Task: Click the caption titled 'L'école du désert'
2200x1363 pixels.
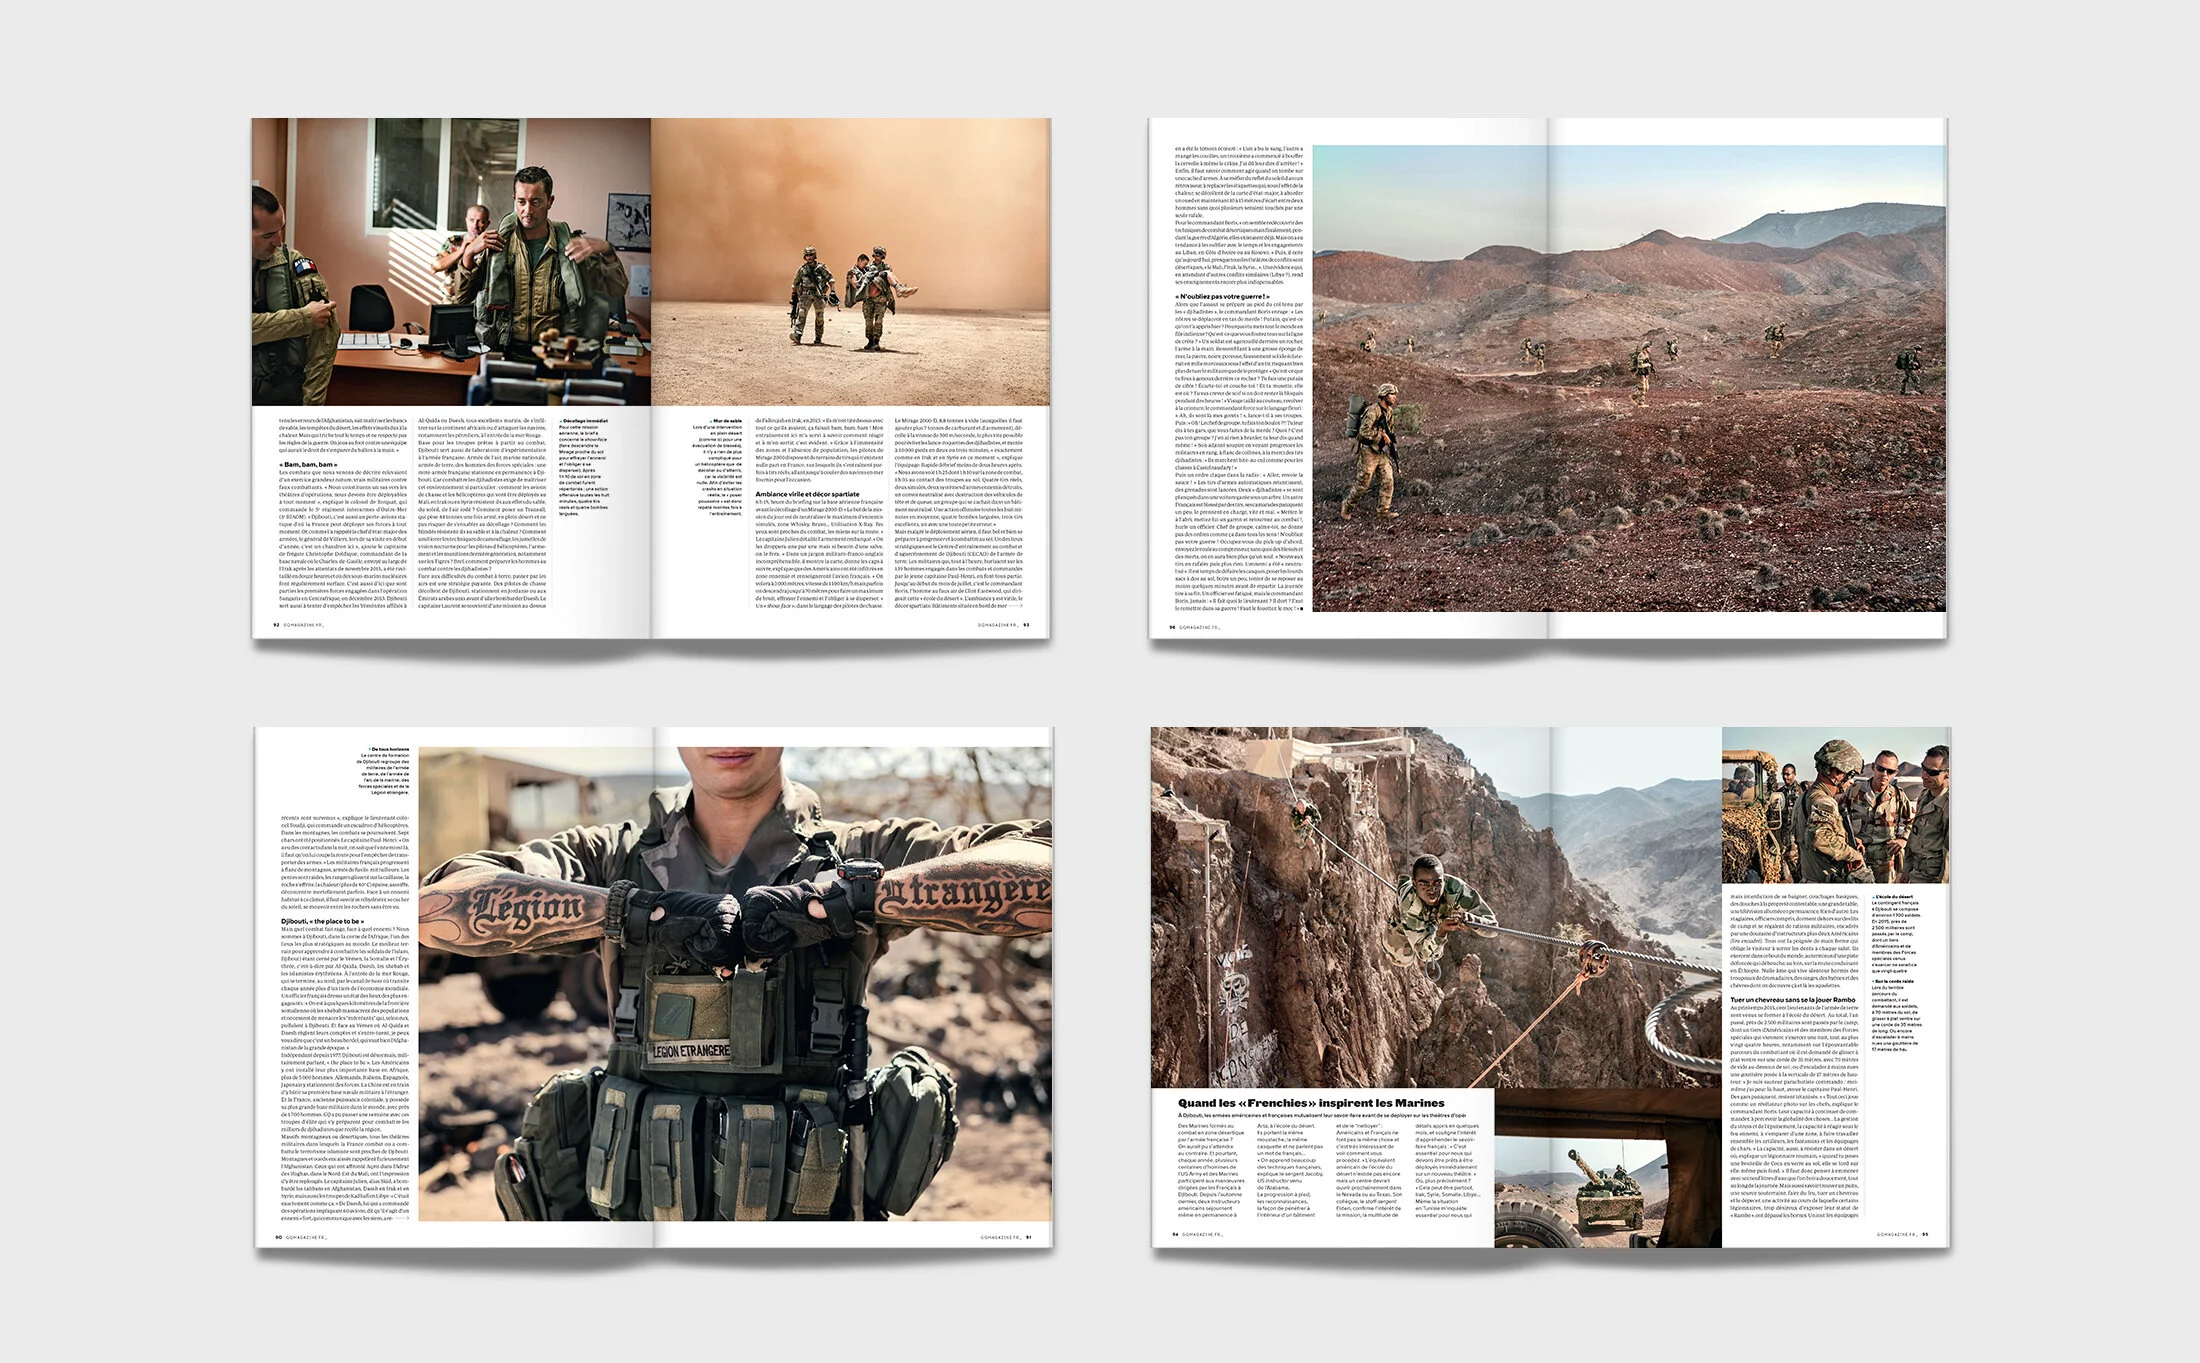Action: (1896, 934)
